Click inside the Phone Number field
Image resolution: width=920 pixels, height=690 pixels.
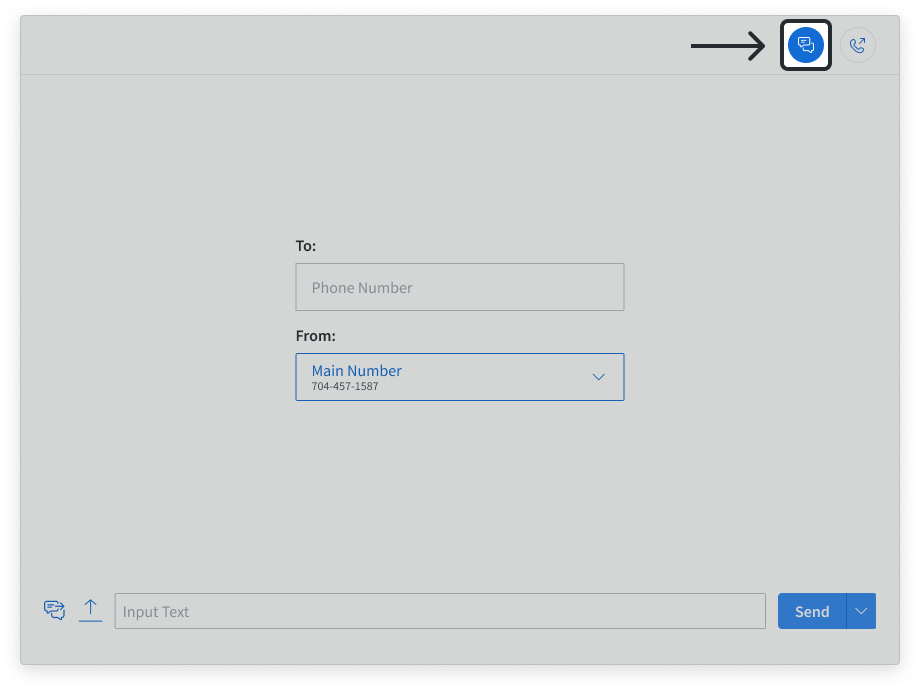pyautogui.click(x=459, y=287)
